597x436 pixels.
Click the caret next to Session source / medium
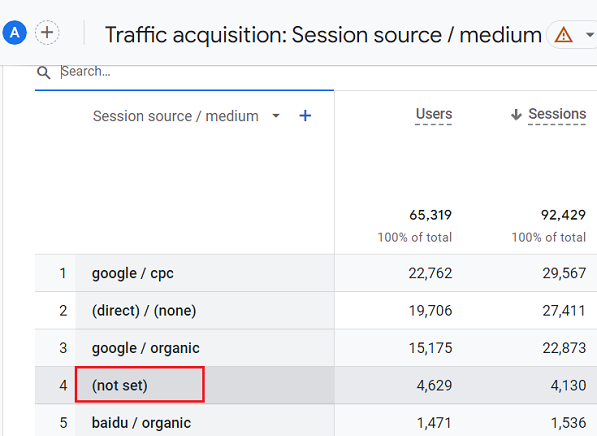276,115
